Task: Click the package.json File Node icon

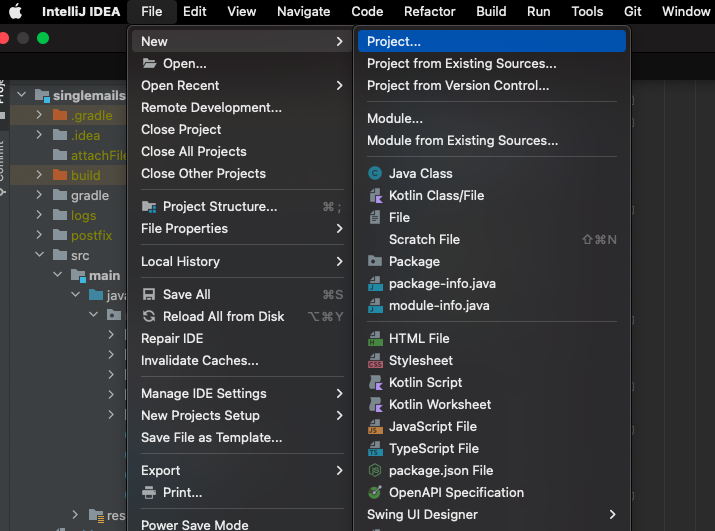Action: pyautogui.click(x=375, y=470)
